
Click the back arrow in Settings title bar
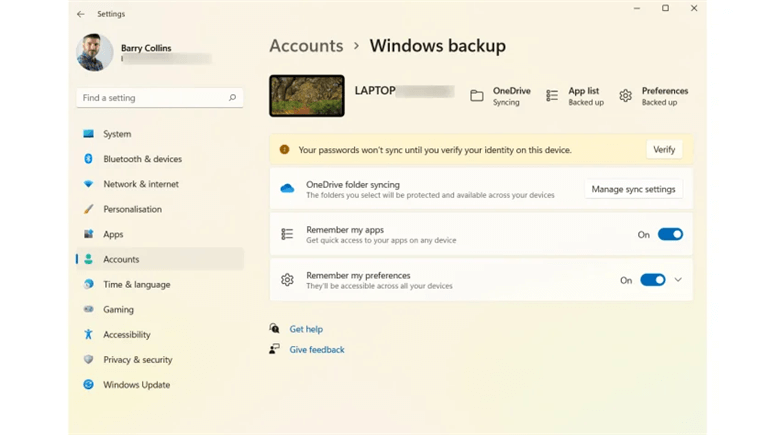point(81,14)
